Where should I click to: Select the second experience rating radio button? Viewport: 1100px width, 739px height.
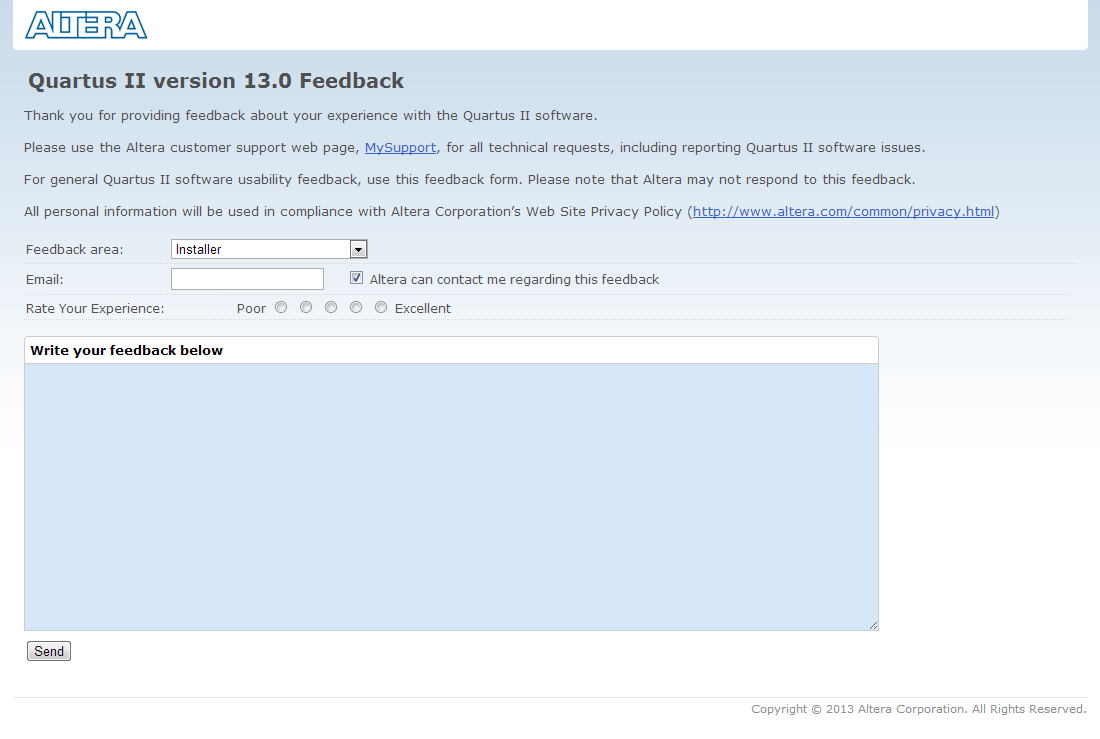[306, 307]
